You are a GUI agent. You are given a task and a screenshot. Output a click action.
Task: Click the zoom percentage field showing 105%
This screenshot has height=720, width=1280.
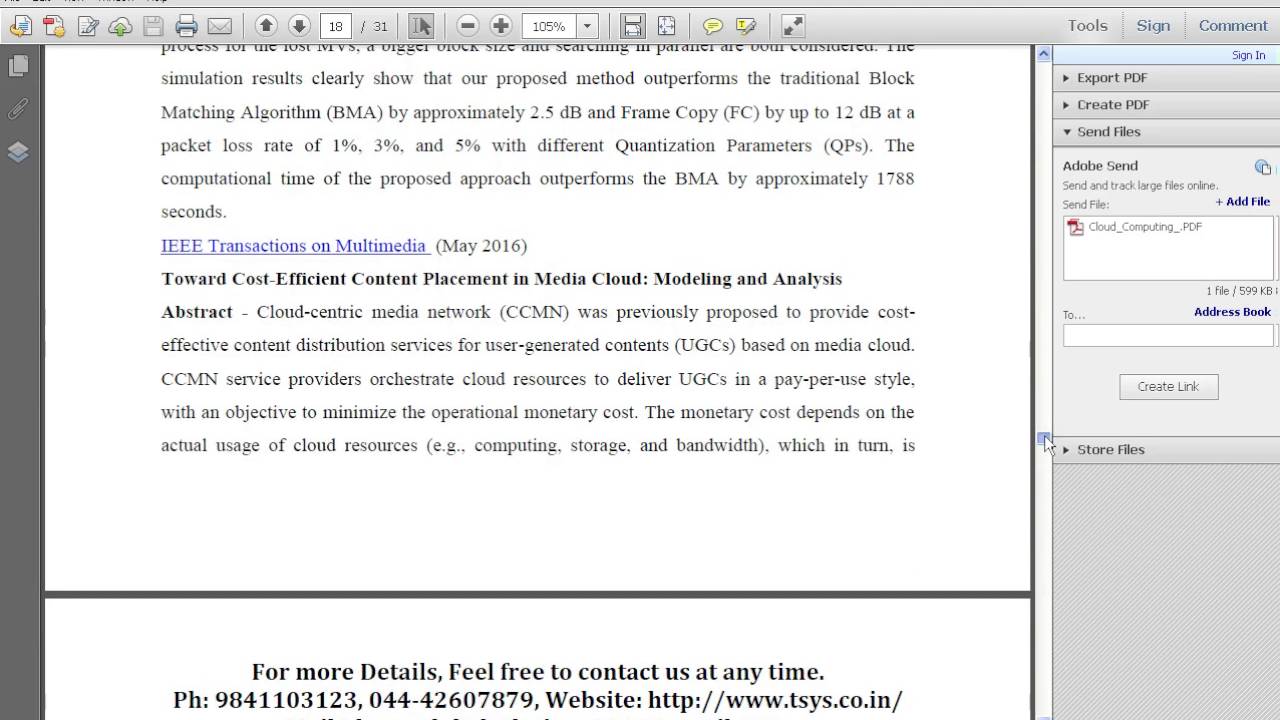(549, 26)
